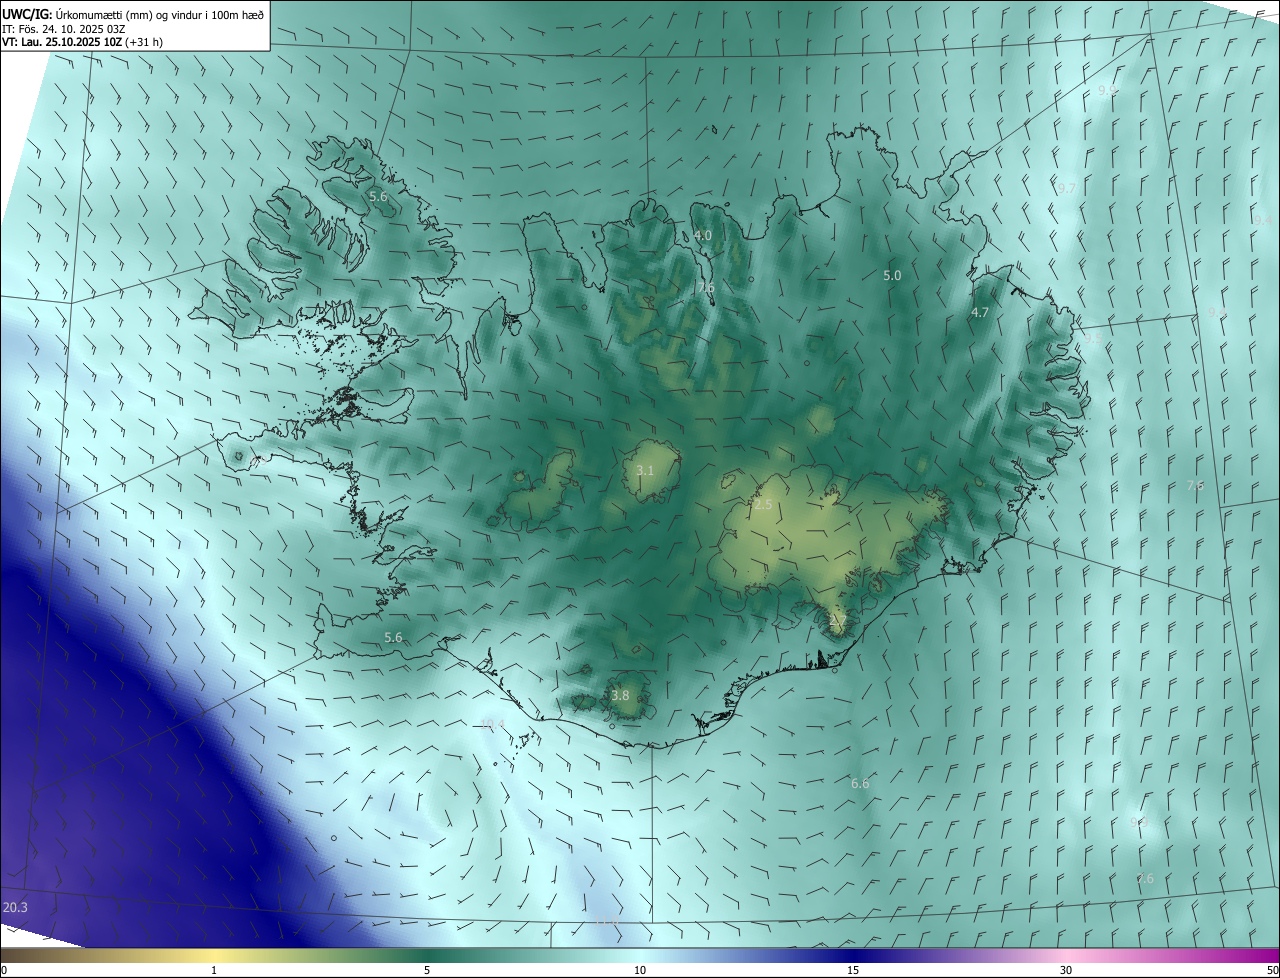Viewport: 1280px width, 978px height.
Task: Click the 3.1 value on Hofsjökull glacier
Action: click(645, 470)
